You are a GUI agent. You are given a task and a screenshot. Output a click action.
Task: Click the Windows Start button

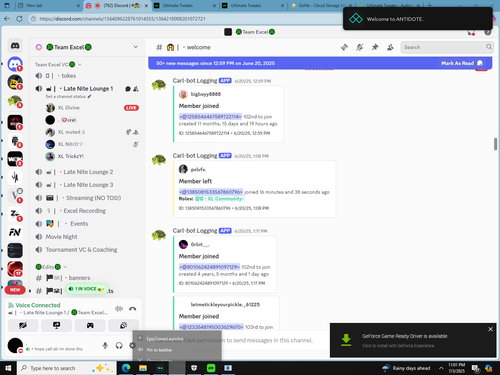[8, 368]
